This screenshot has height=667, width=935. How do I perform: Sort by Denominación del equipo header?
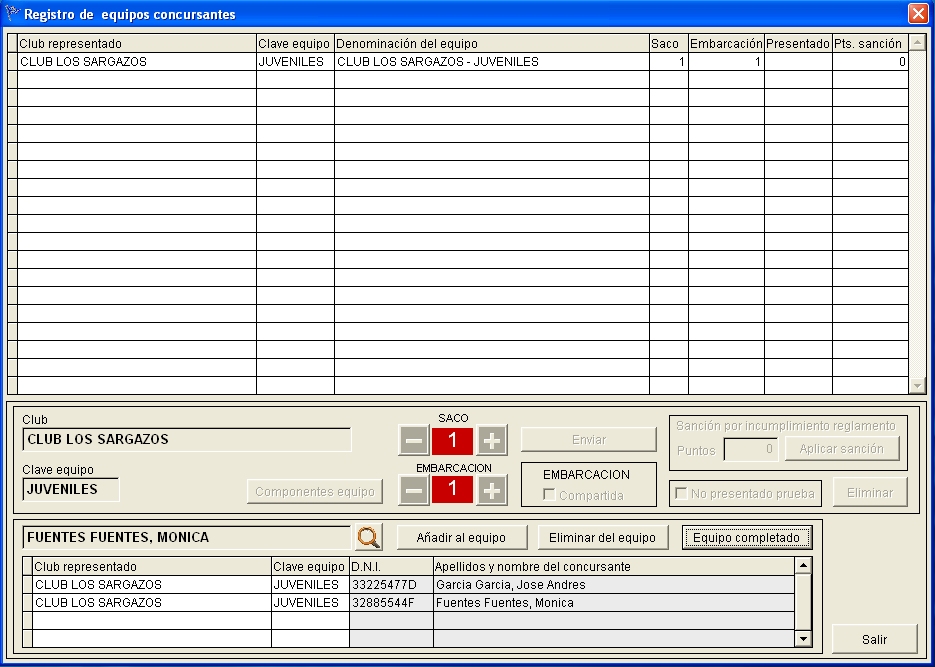coord(491,44)
